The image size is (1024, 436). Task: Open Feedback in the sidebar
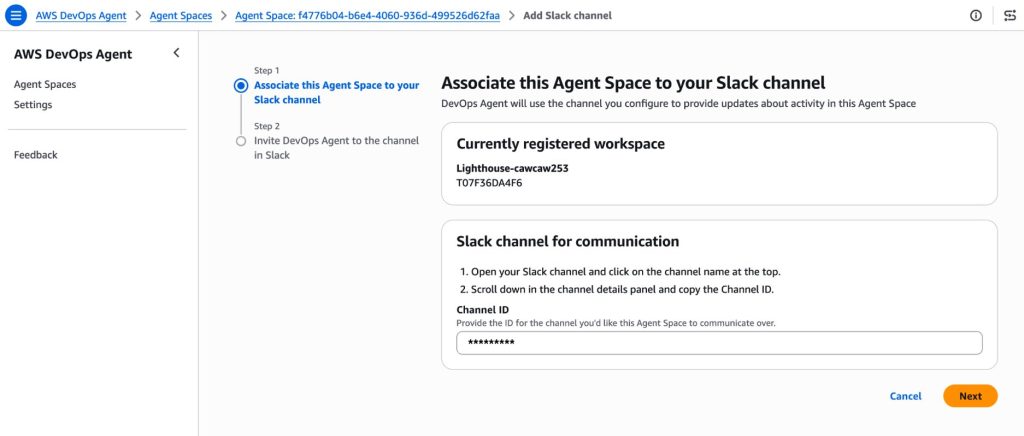pyautogui.click(x=36, y=155)
